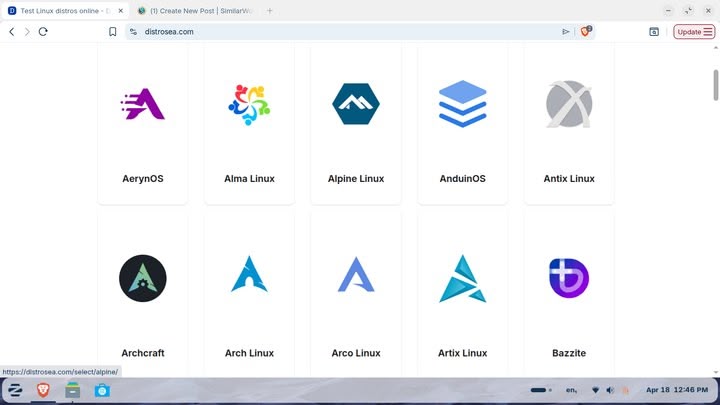
Task: Choose the AnduinOS stacked layers logo
Action: point(462,104)
